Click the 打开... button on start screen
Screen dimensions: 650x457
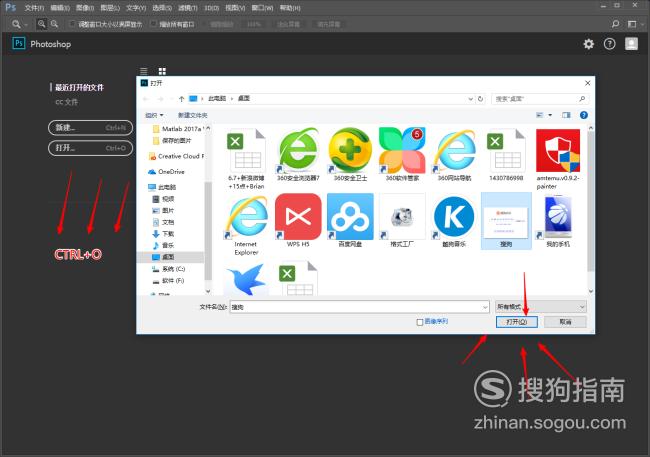click(90, 148)
